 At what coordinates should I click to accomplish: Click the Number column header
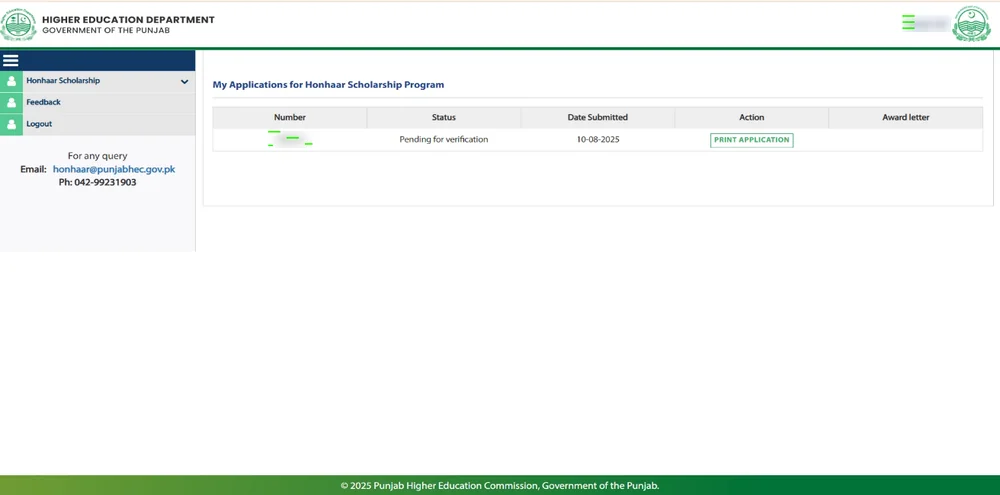click(290, 117)
